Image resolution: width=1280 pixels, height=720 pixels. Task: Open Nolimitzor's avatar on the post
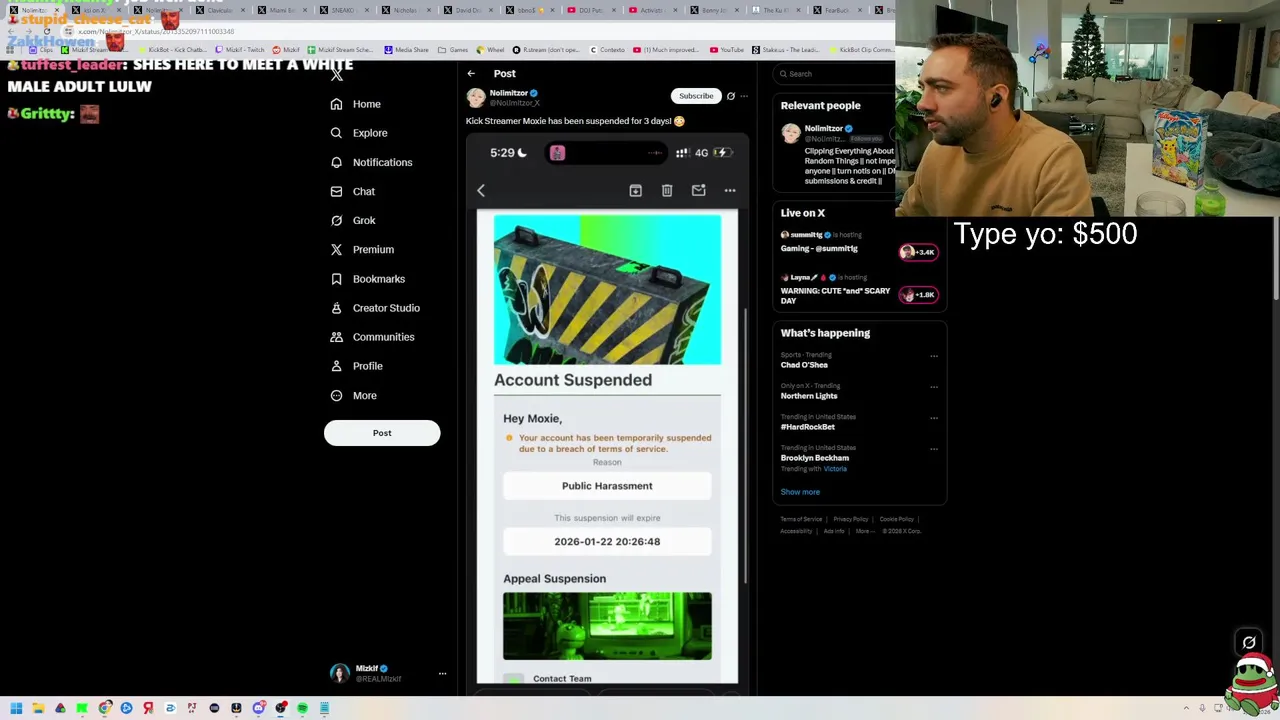coord(476,97)
